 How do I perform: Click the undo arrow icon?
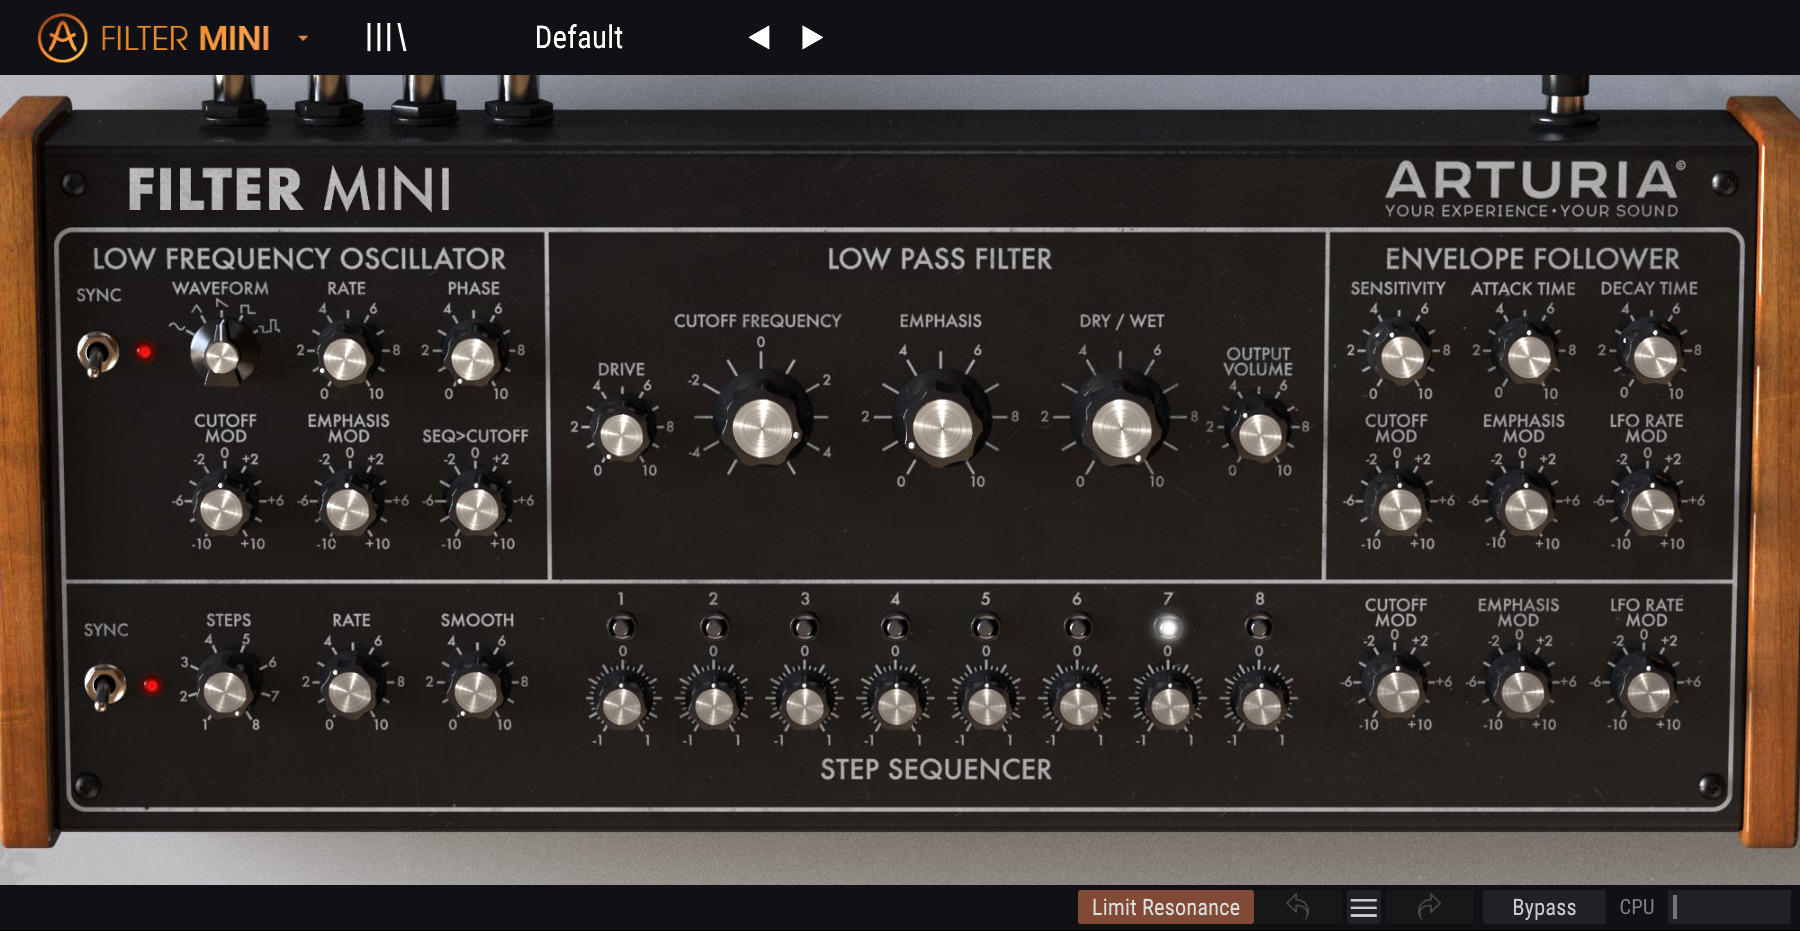(x=1298, y=907)
